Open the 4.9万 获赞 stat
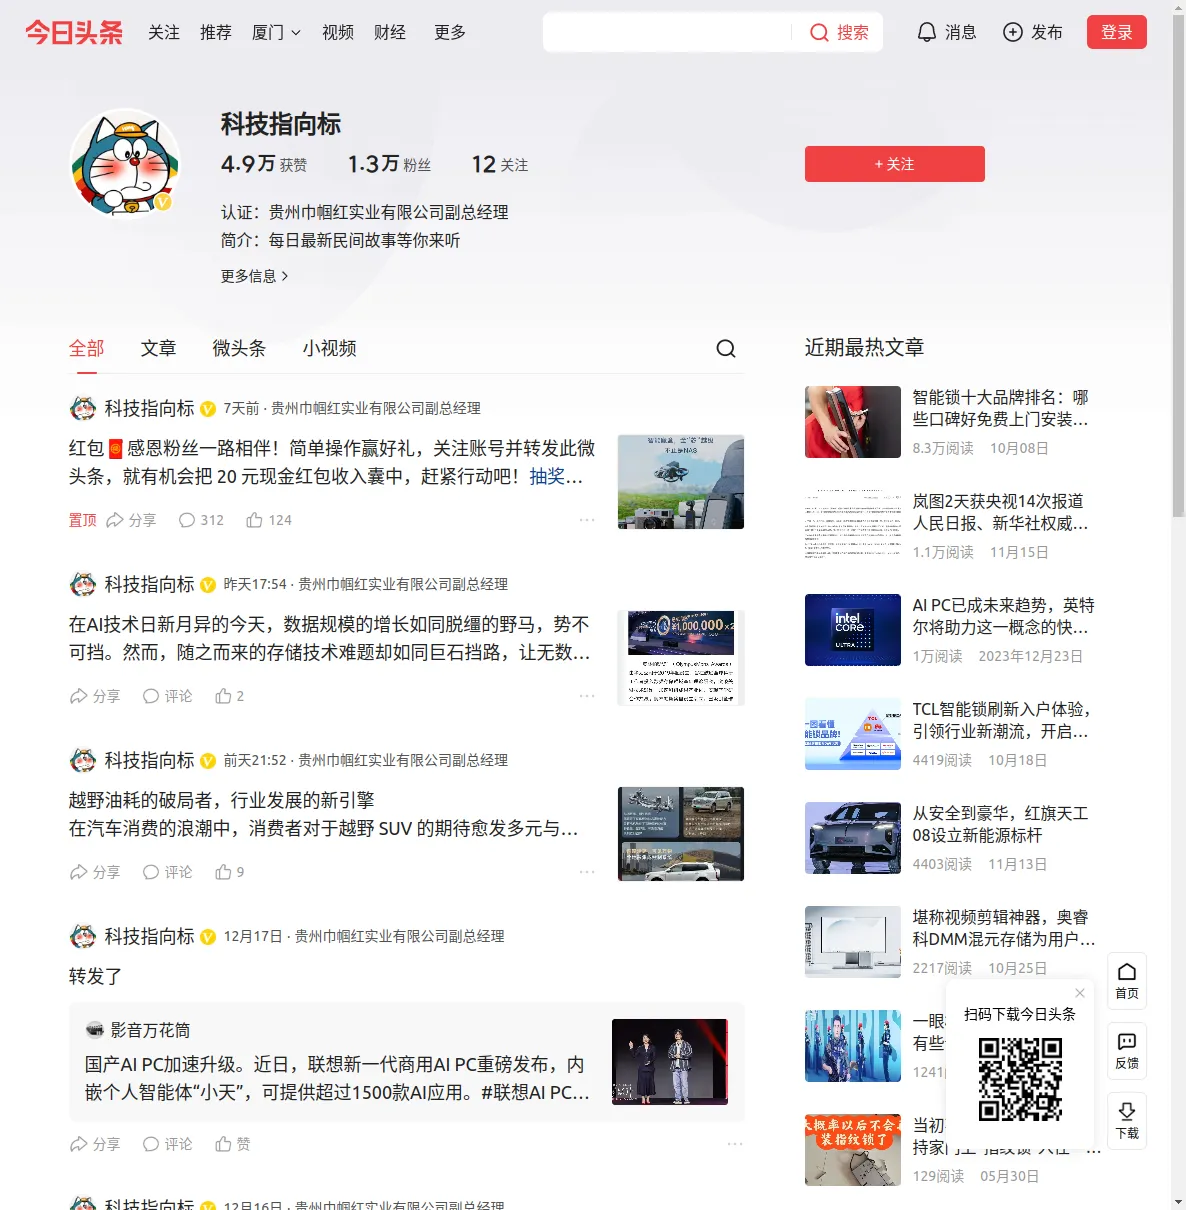 click(264, 164)
